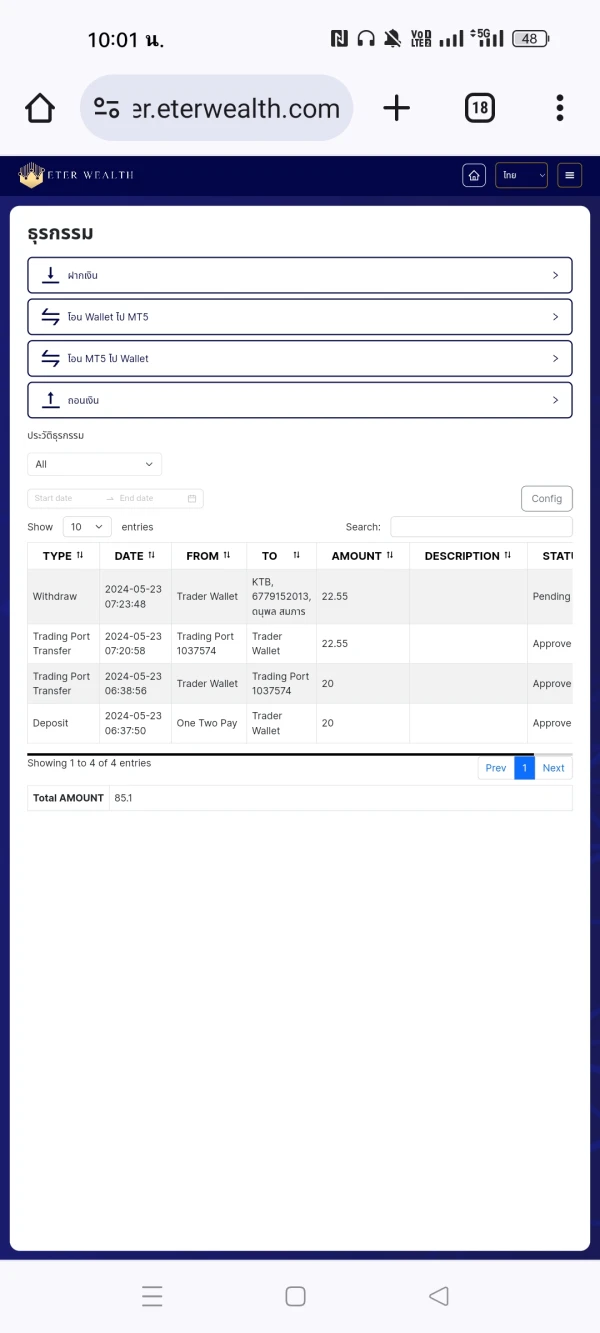Select the Withdraw row type cell

63,596
